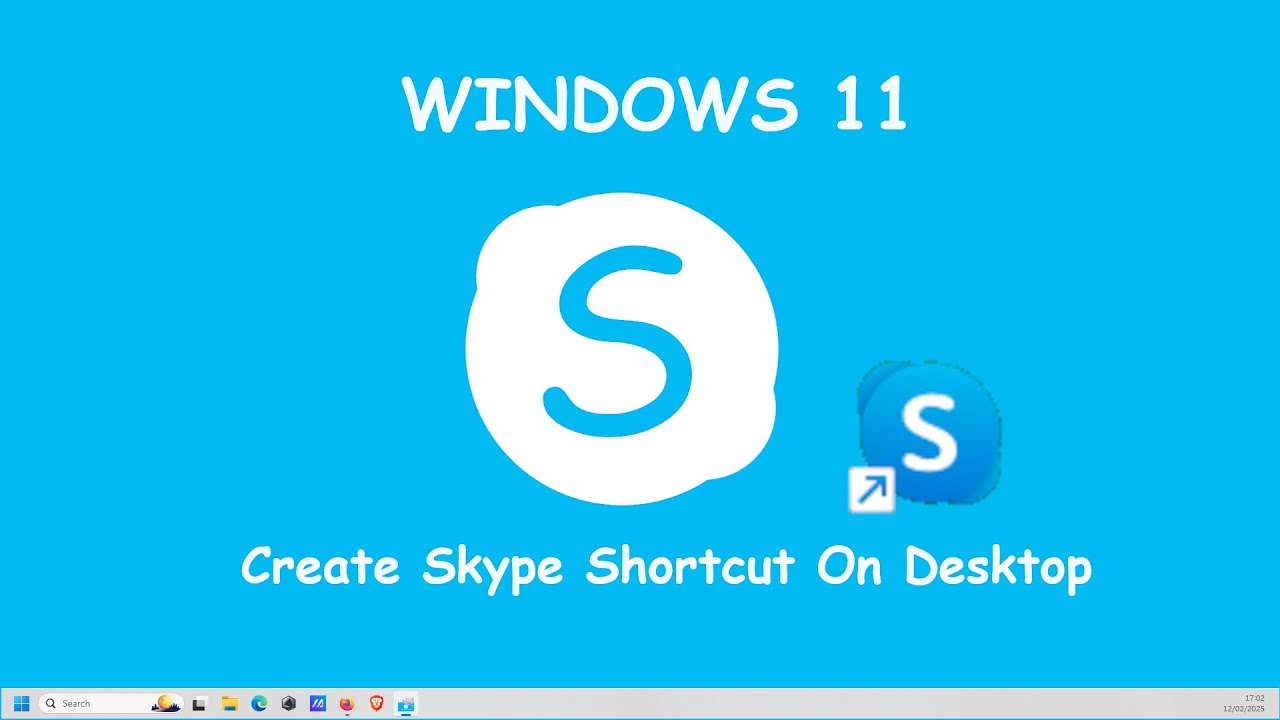1280x720 pixels.
Task: Open the blue slash-logo app in taskbar
Action: pyautogui.click(x=318, y=704)
